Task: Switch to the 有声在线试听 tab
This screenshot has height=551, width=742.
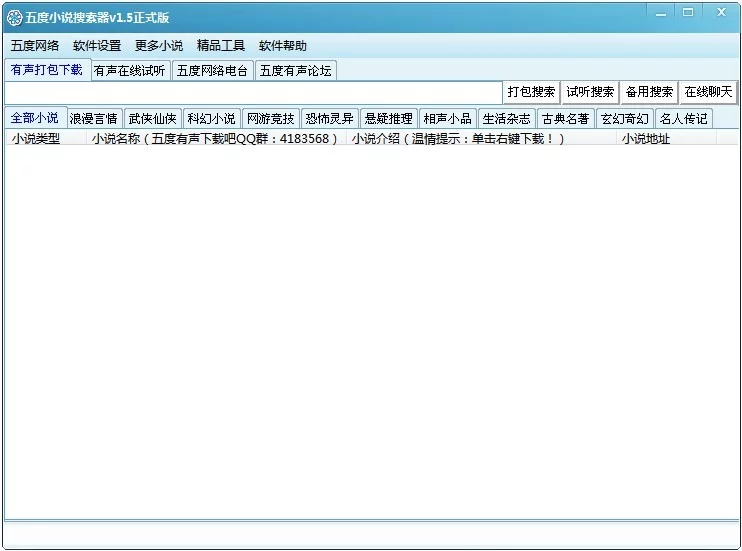Action: [x=130, y=70]
